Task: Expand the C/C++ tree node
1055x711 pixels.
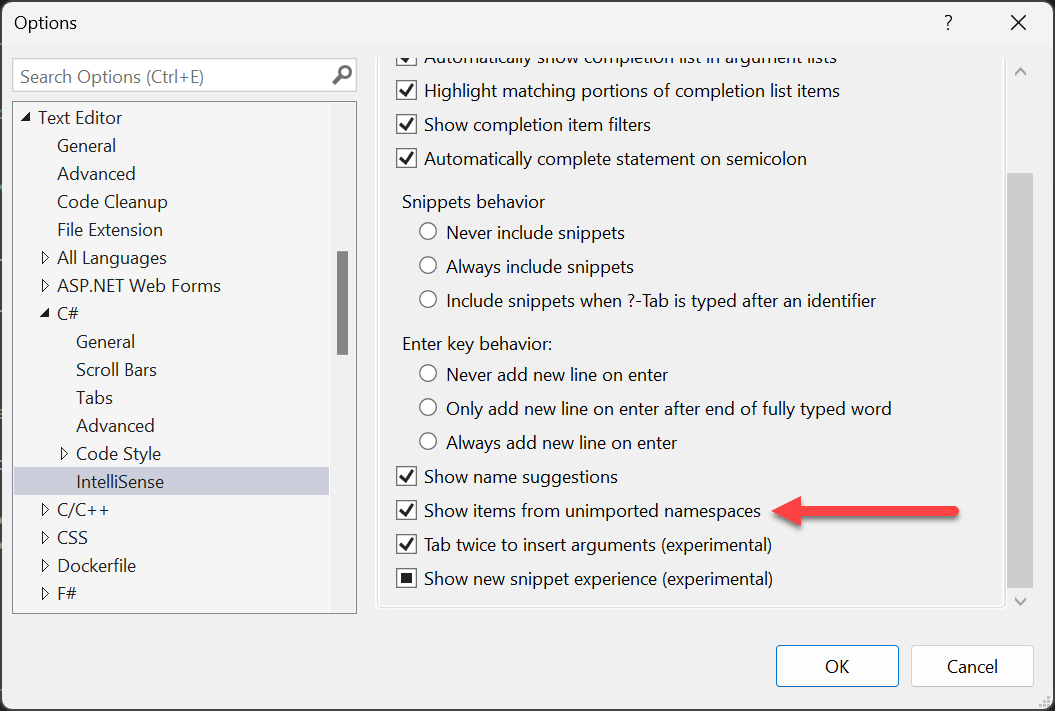Action: tap(45, 510)
